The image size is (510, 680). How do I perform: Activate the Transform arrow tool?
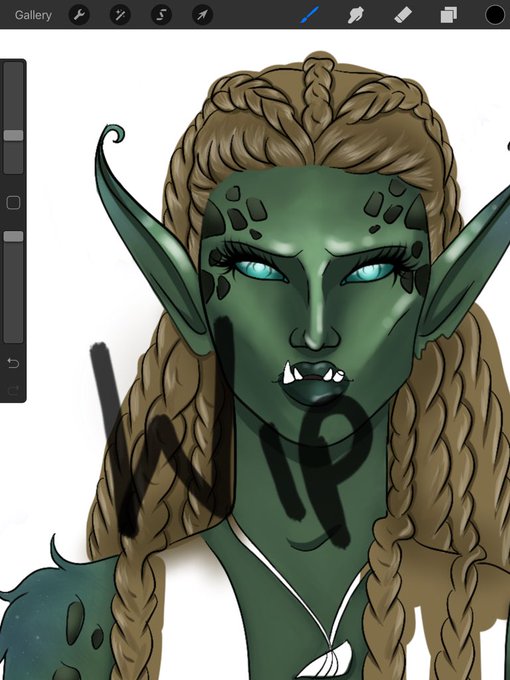(203, 15)
